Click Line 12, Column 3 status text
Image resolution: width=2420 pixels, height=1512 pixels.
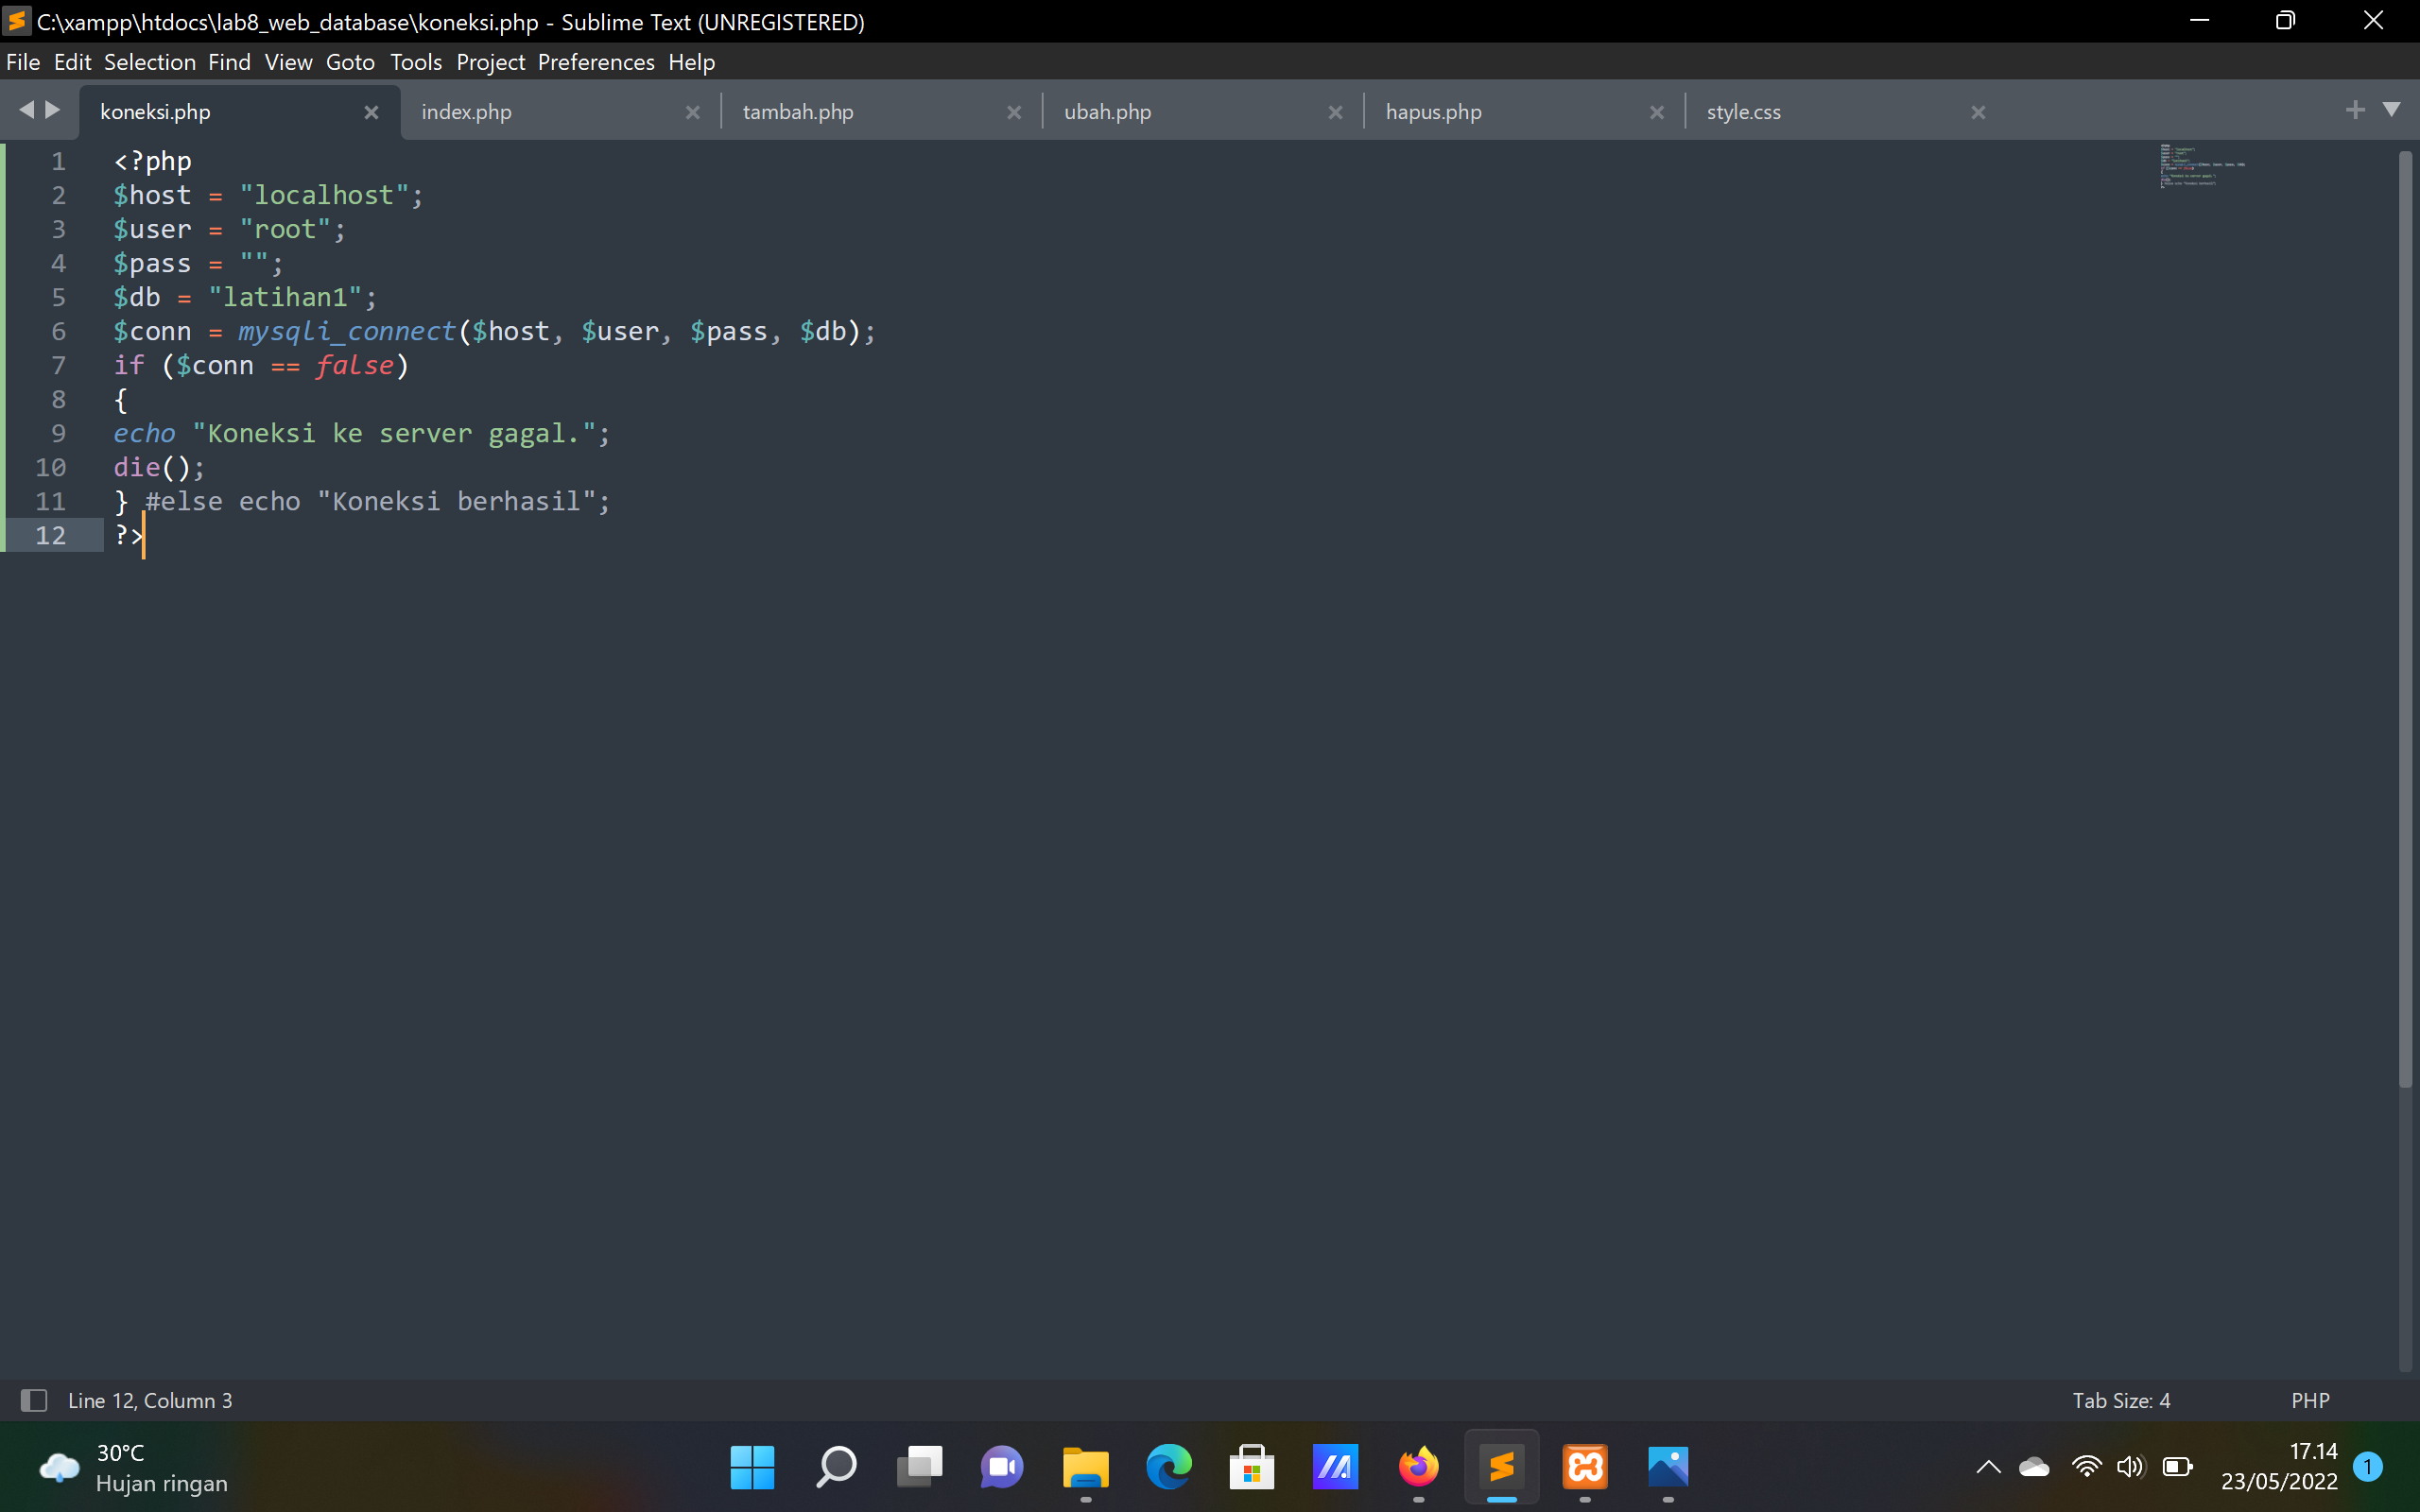[x=150, y=1400]
